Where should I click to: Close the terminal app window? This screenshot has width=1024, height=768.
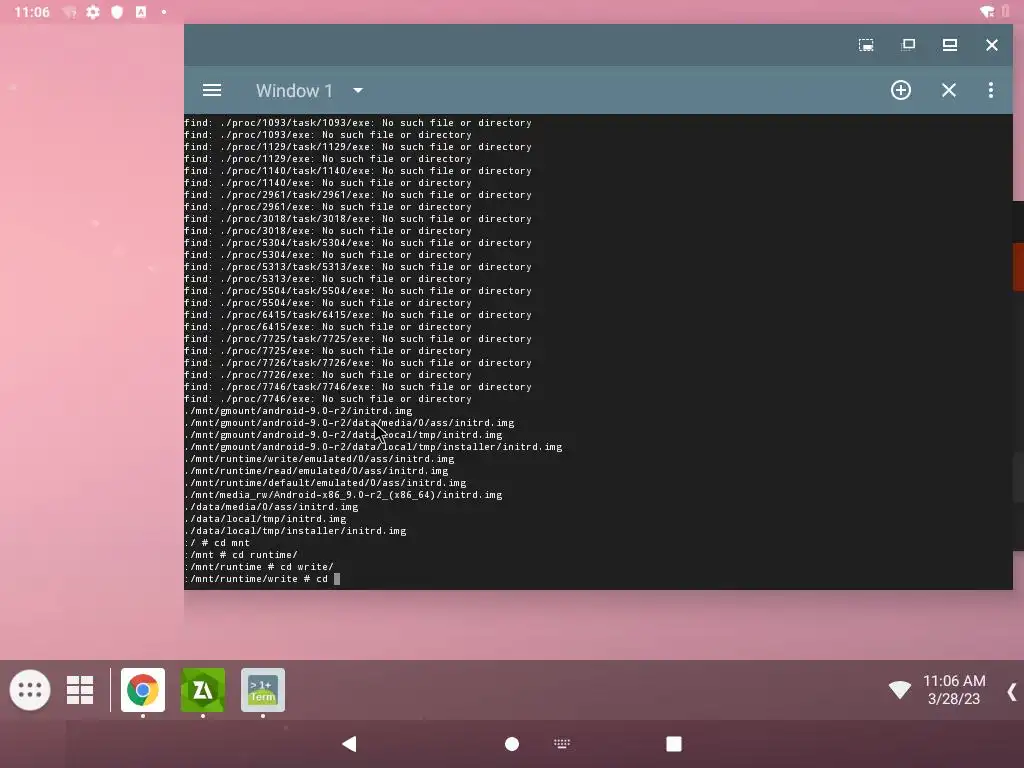[x=991, y=44]
